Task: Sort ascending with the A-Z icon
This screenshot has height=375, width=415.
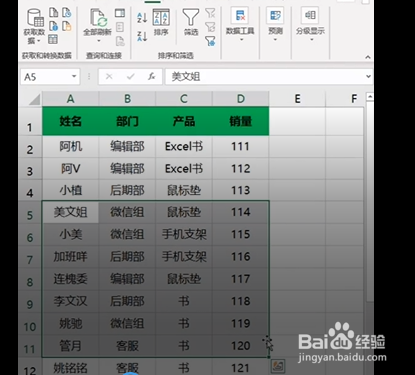Action: 142,17
